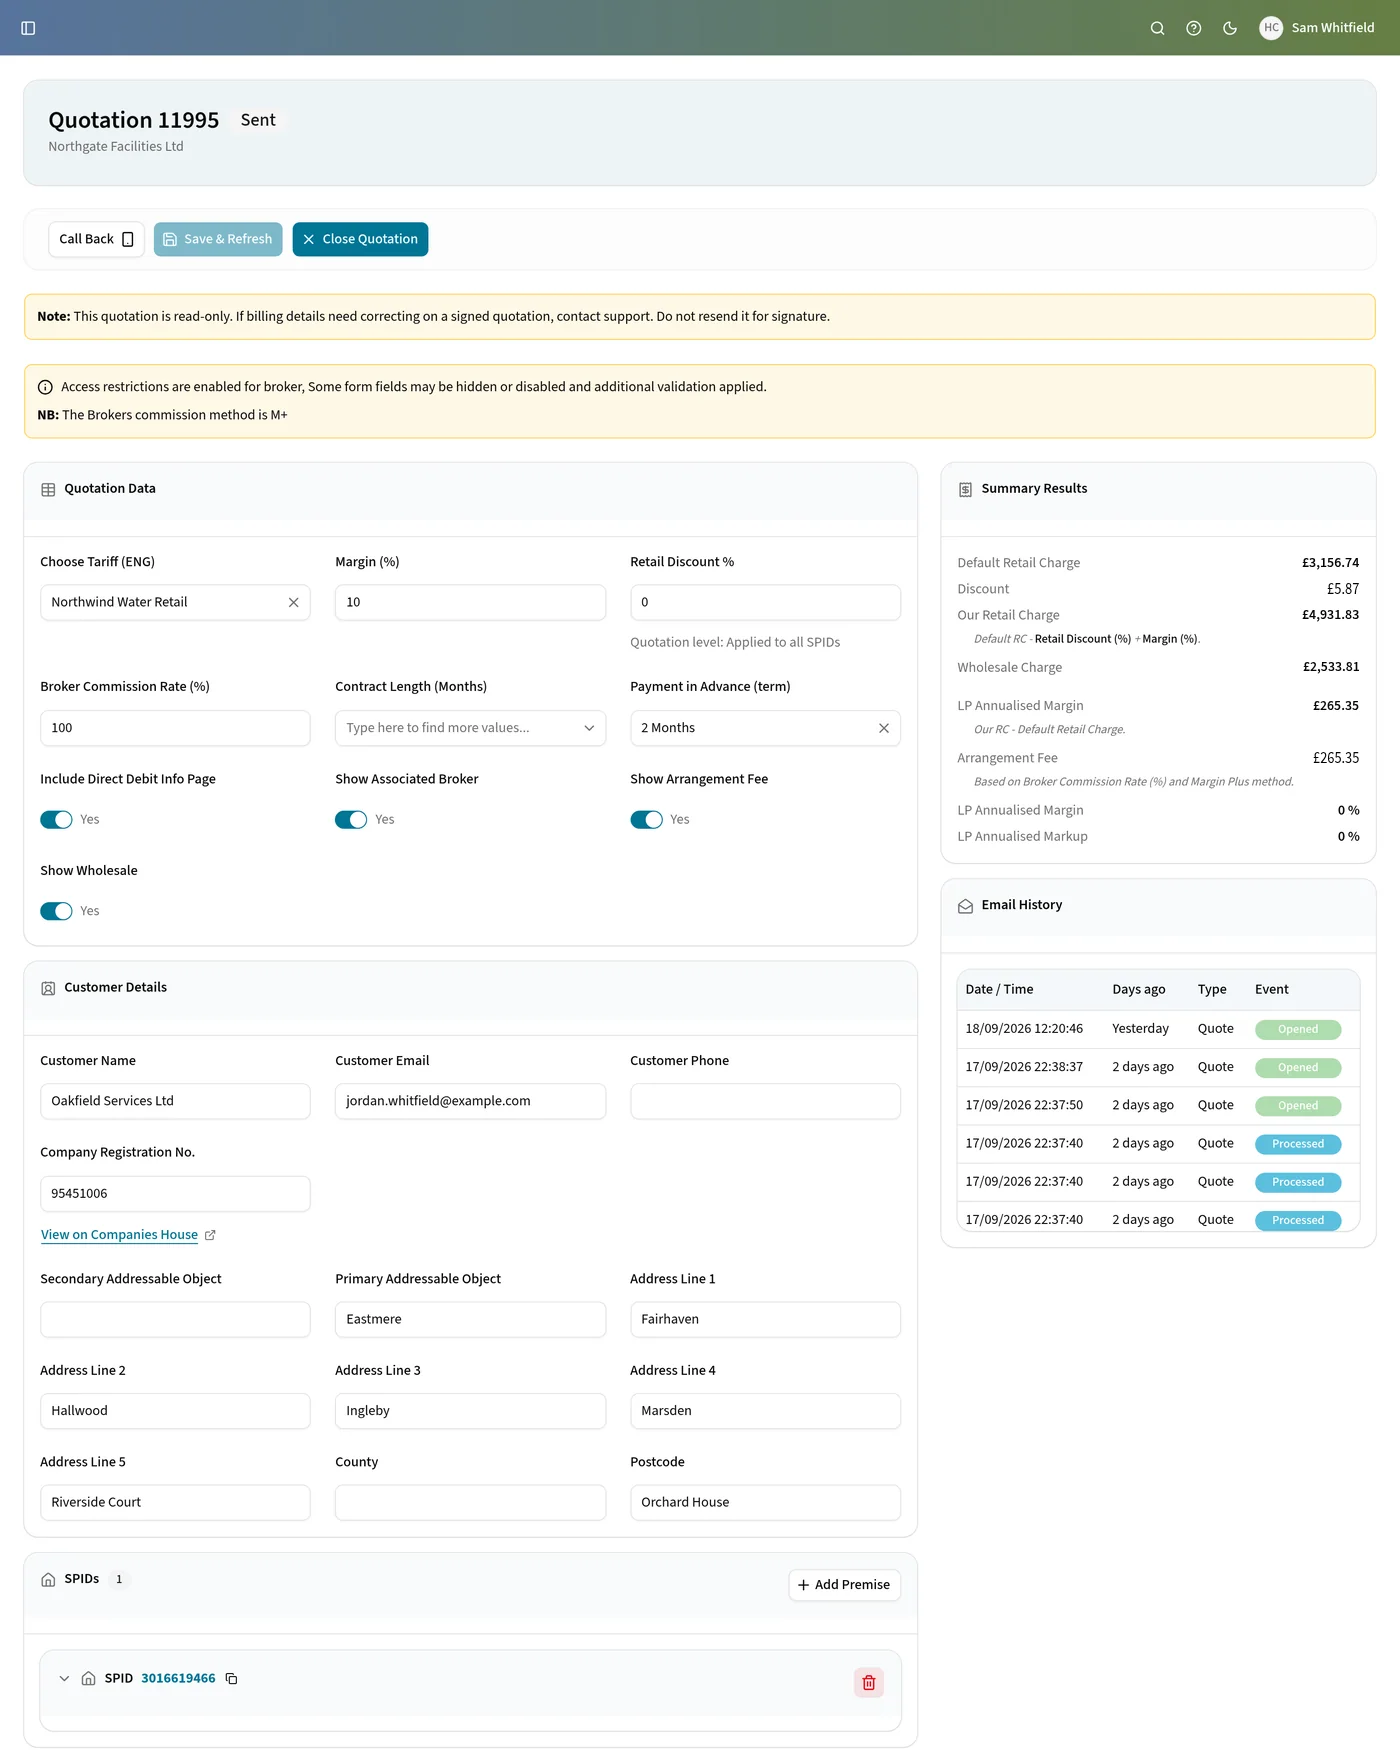Click the Postcode field
The height and width of the screenshot is (1750, 1400).
pyautogui.click(x=765, y=1503)
